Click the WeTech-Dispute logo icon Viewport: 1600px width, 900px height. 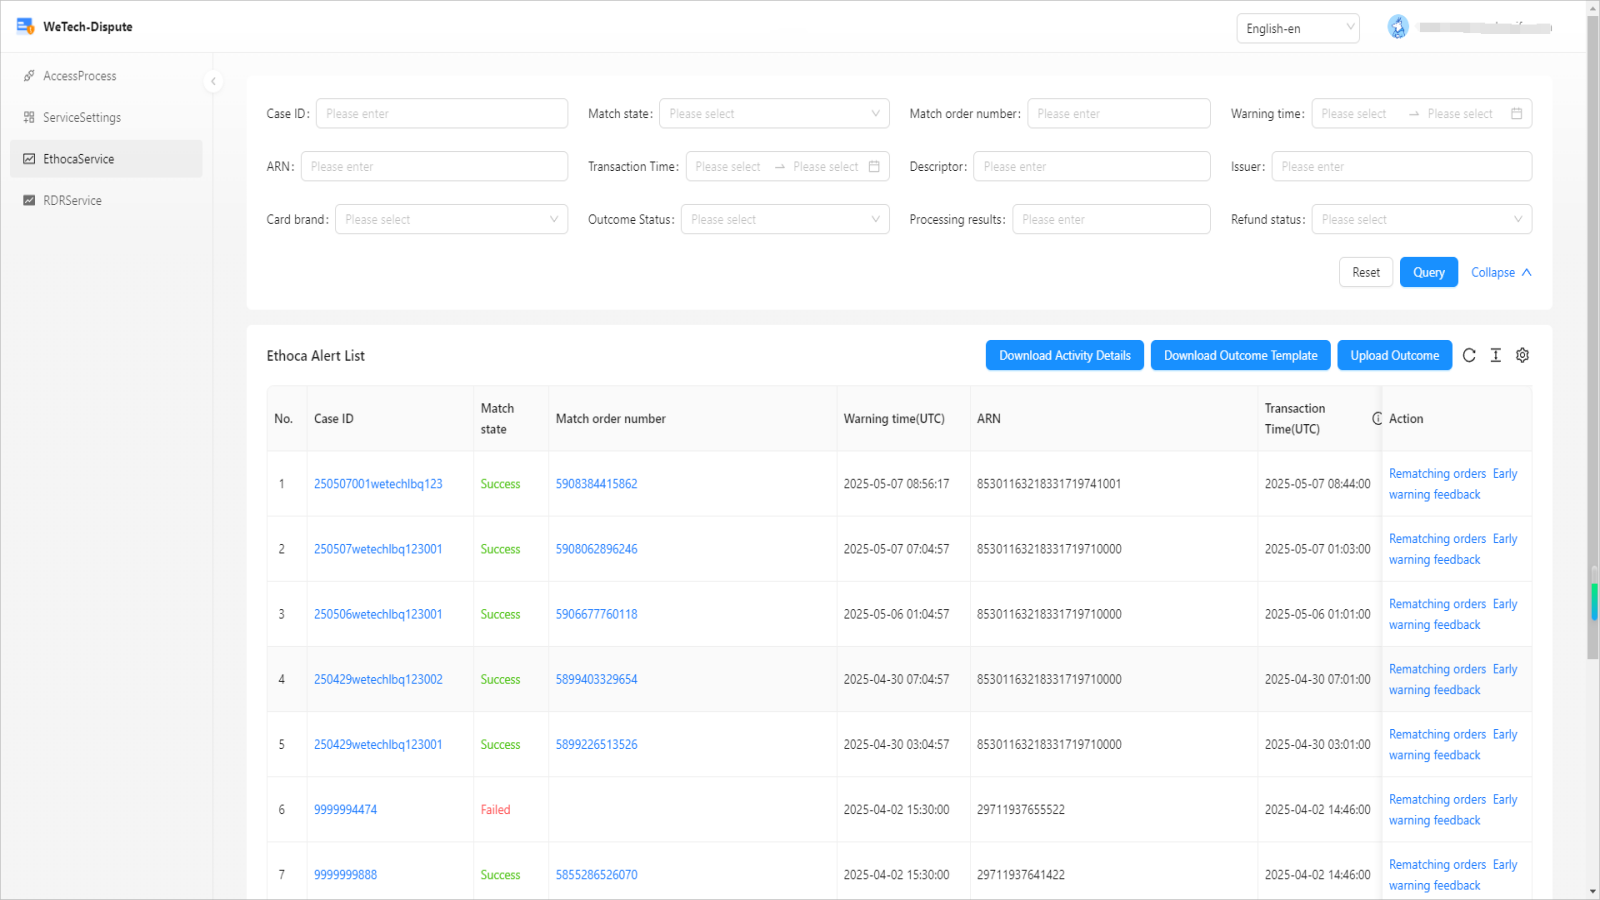(25, 26)
